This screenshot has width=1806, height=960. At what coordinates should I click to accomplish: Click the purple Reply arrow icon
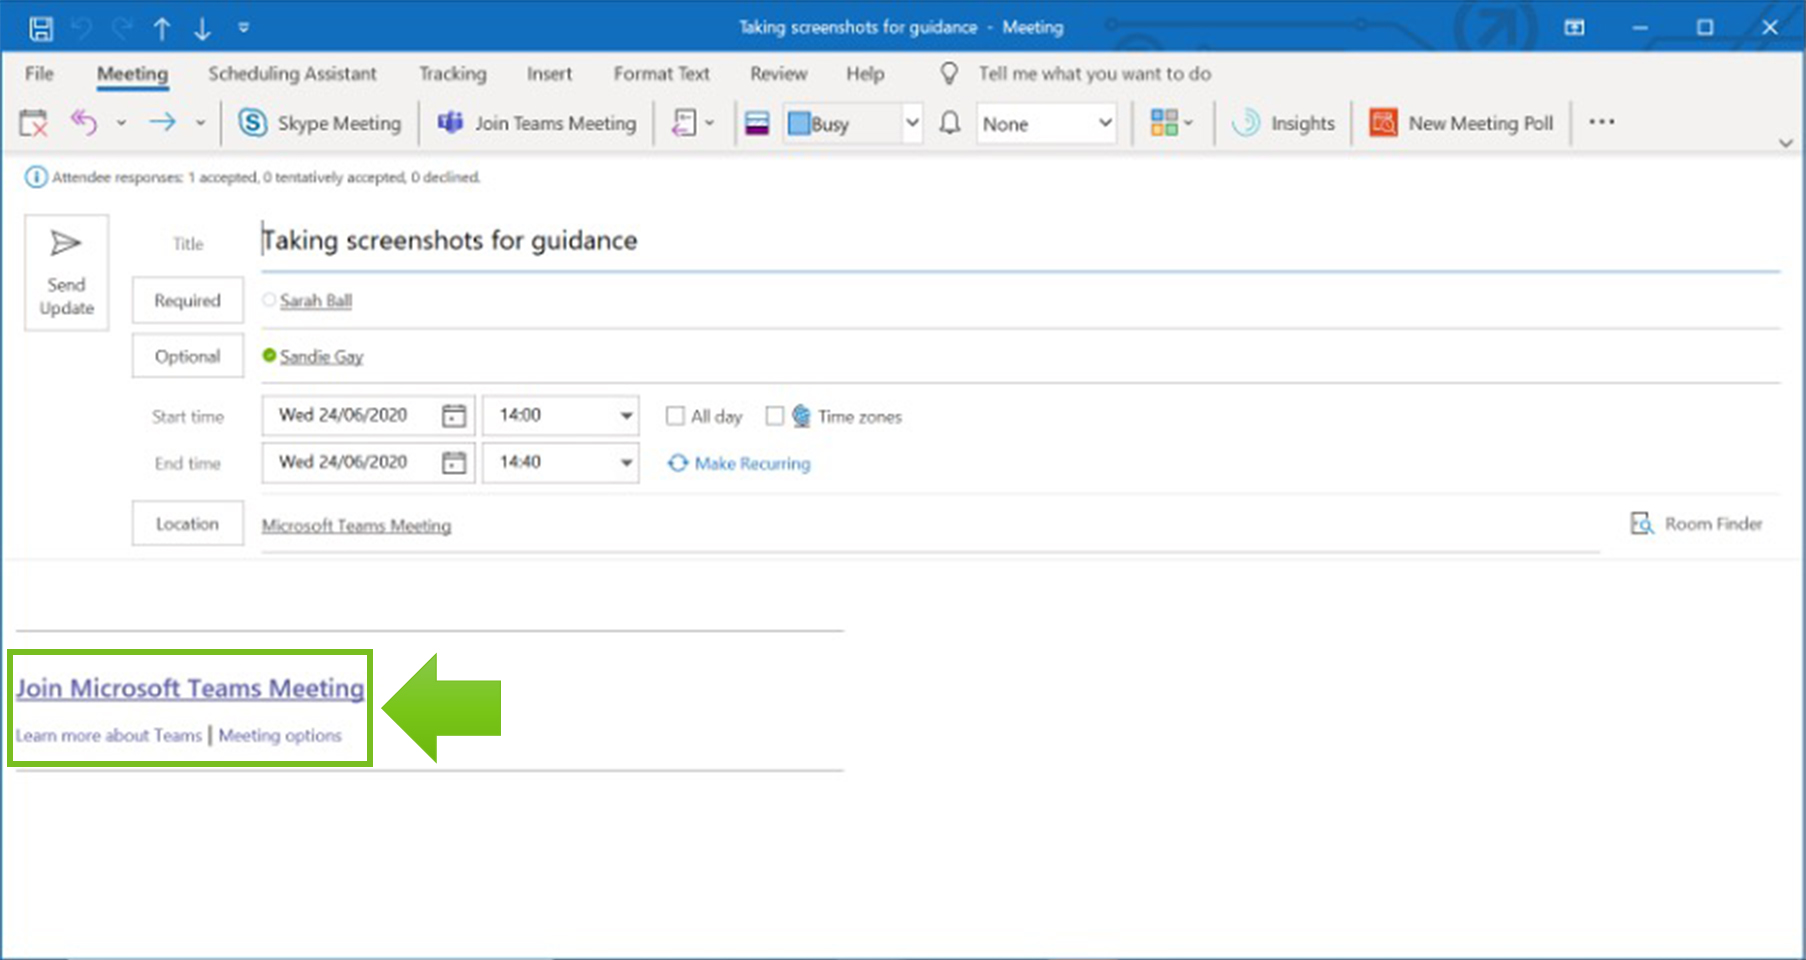pos(84,123)
